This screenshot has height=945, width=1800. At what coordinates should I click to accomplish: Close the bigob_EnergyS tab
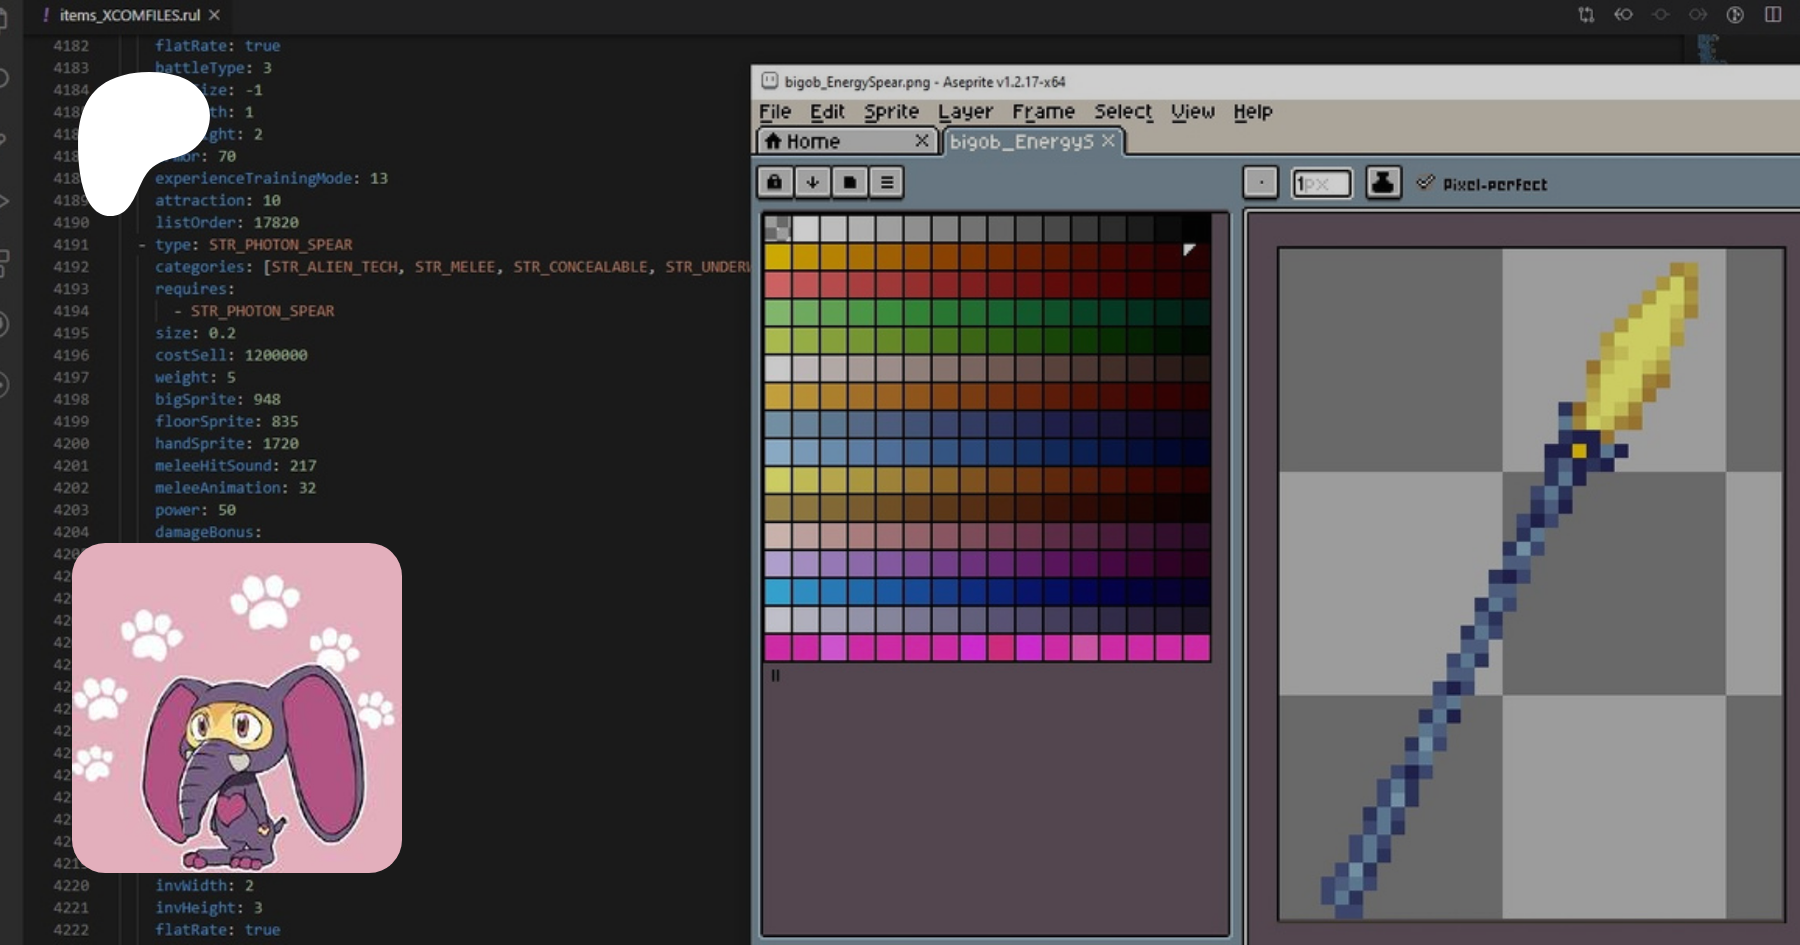pos(1108,141)
